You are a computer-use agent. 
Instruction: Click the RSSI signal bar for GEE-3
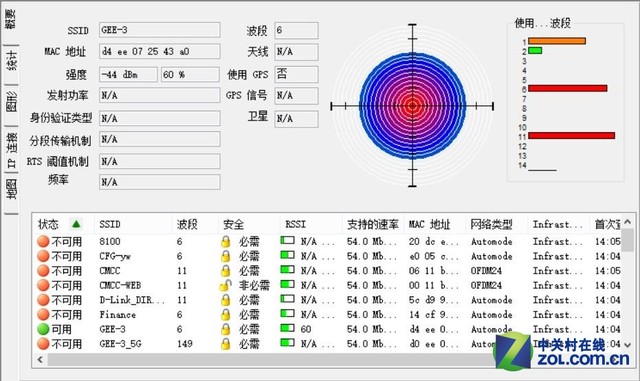[287, 328]
